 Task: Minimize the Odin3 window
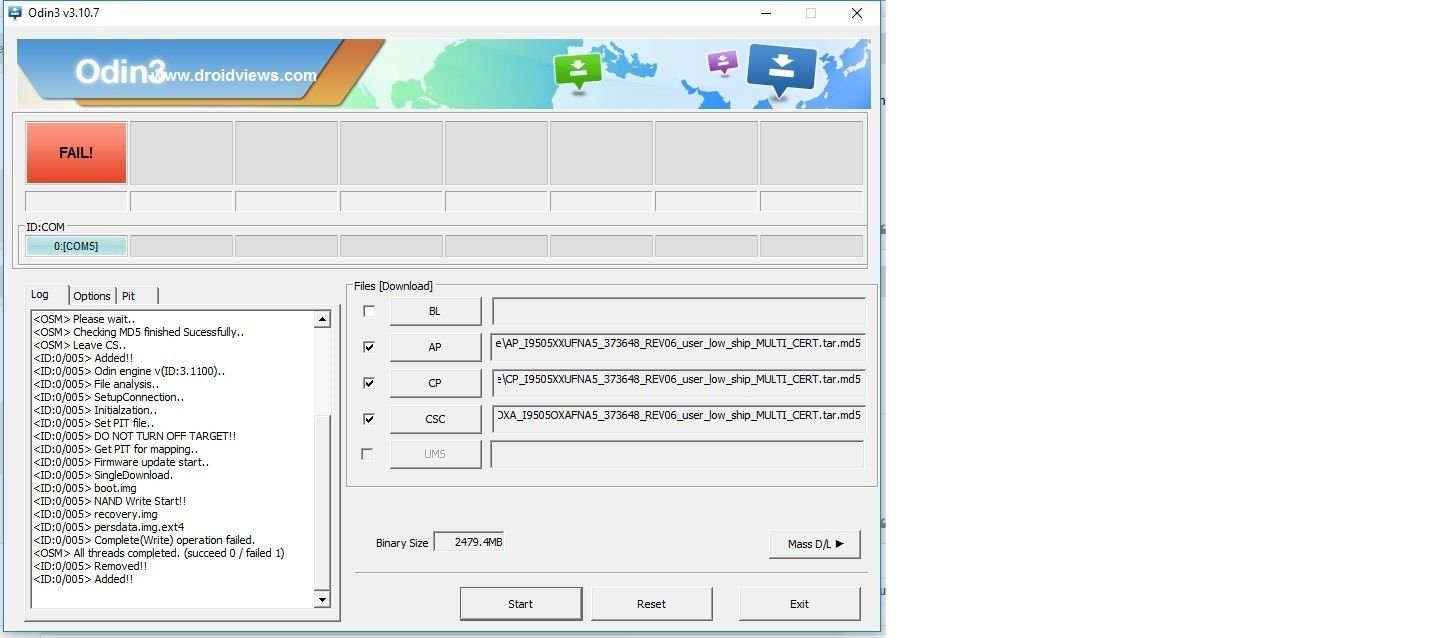pos(765,13)
